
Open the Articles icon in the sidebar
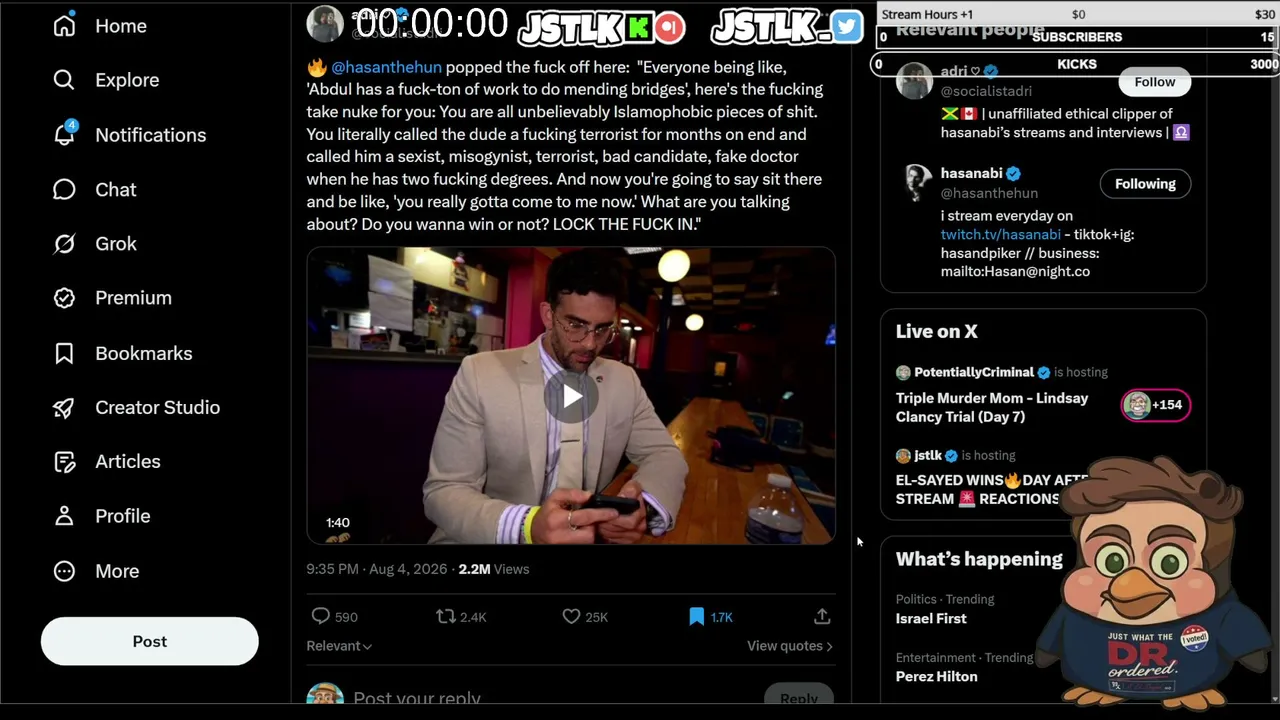(64, 462)
